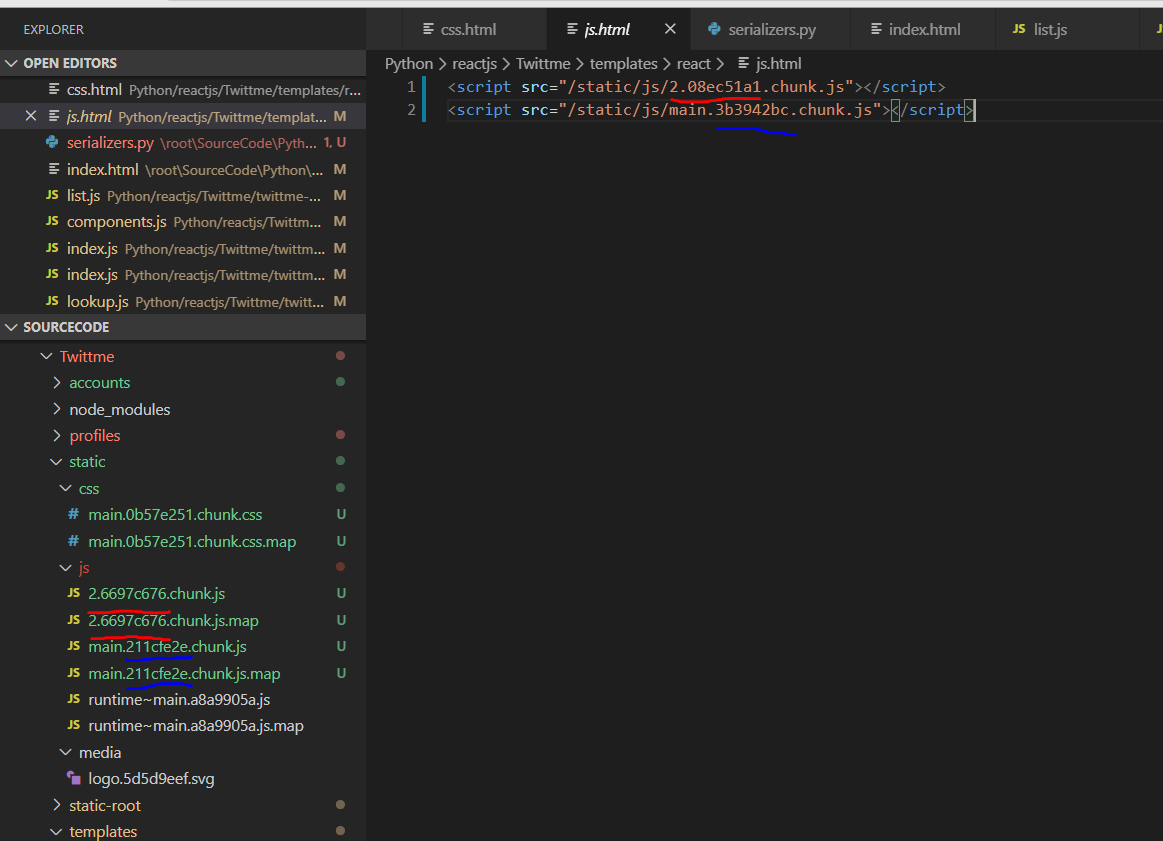Open main.211cfe2e.chunk.js file
Viewport: 1163px width, 841px height.
167,647
